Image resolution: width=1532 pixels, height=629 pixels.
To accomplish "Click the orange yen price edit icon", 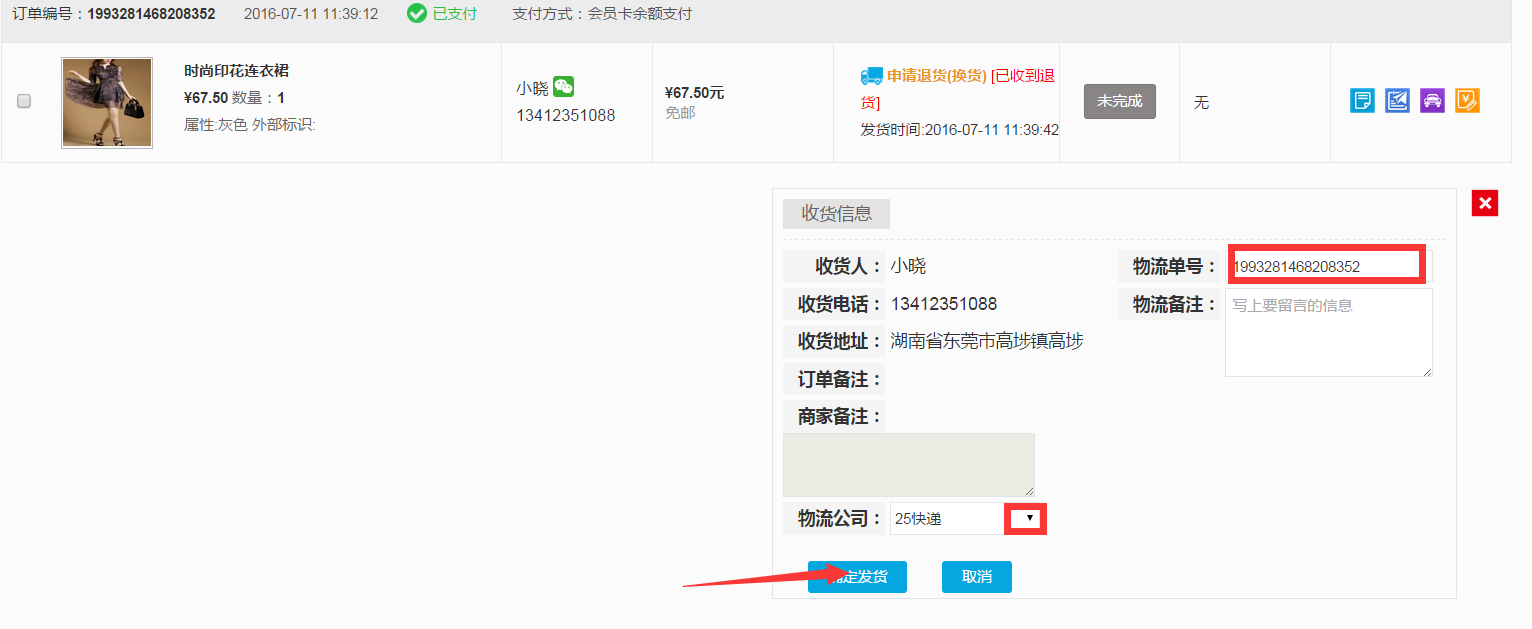I will coord(1467,101).
